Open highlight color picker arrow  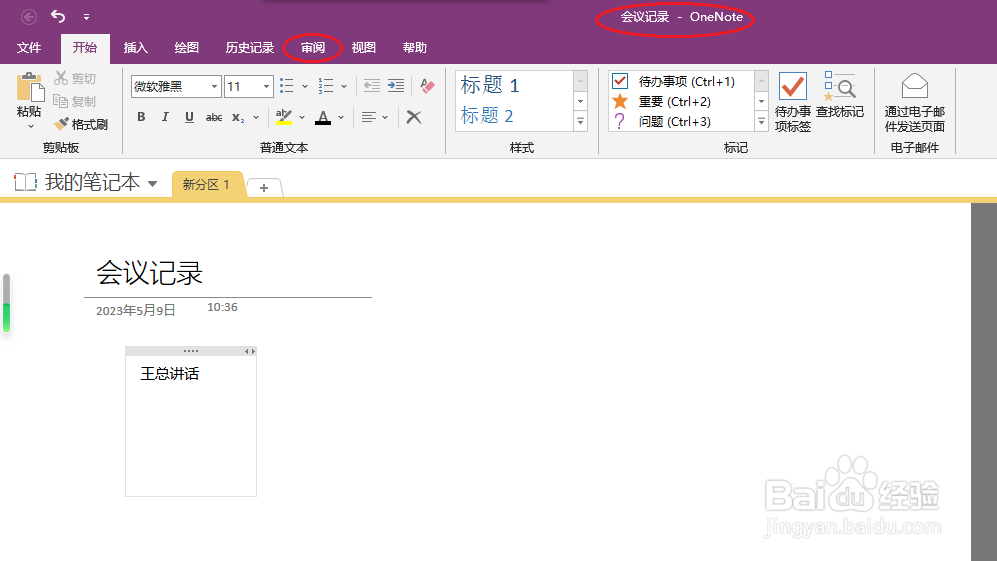tap(302, 118)
